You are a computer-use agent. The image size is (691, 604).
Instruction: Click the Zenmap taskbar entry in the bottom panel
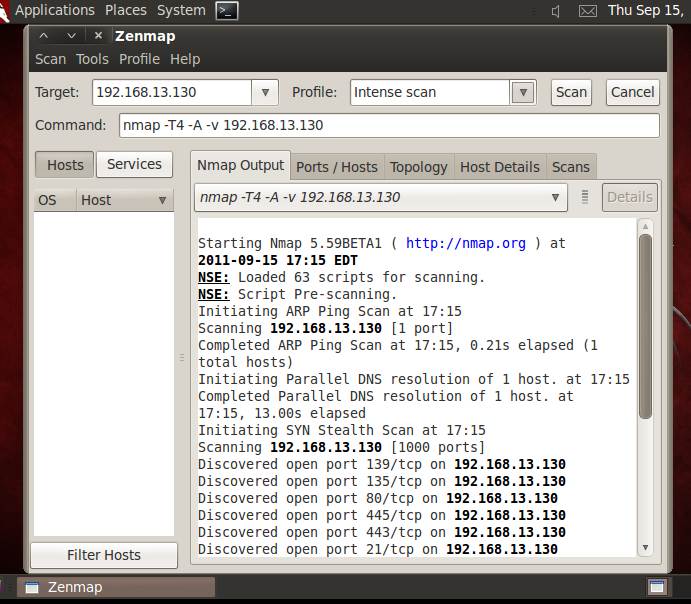pyautogui.click(x=116, y=587)
